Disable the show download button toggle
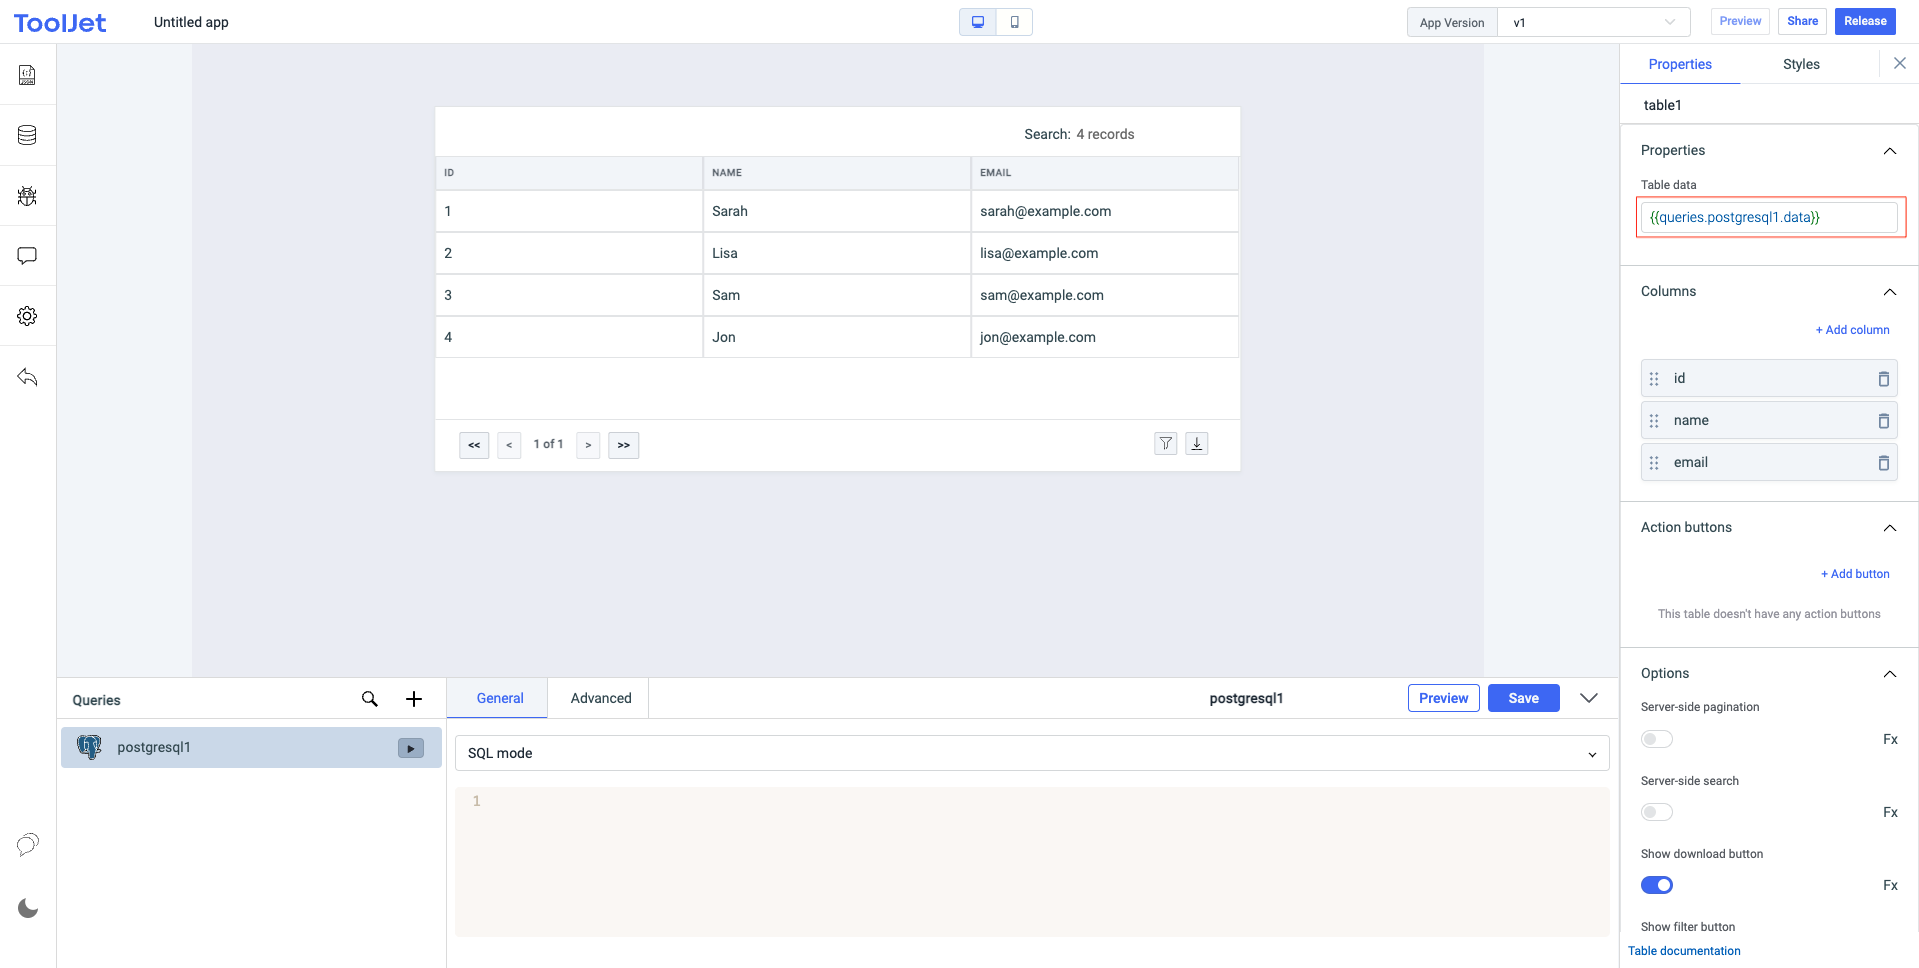 (x=1656, y=885)
